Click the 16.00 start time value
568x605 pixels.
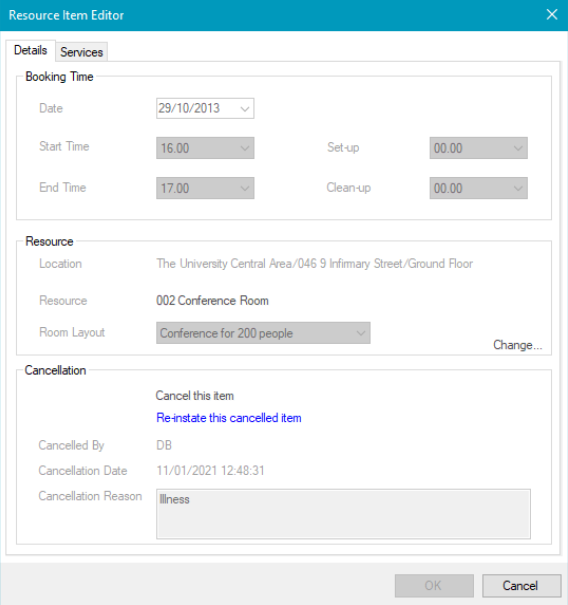(x=175, y=148)
